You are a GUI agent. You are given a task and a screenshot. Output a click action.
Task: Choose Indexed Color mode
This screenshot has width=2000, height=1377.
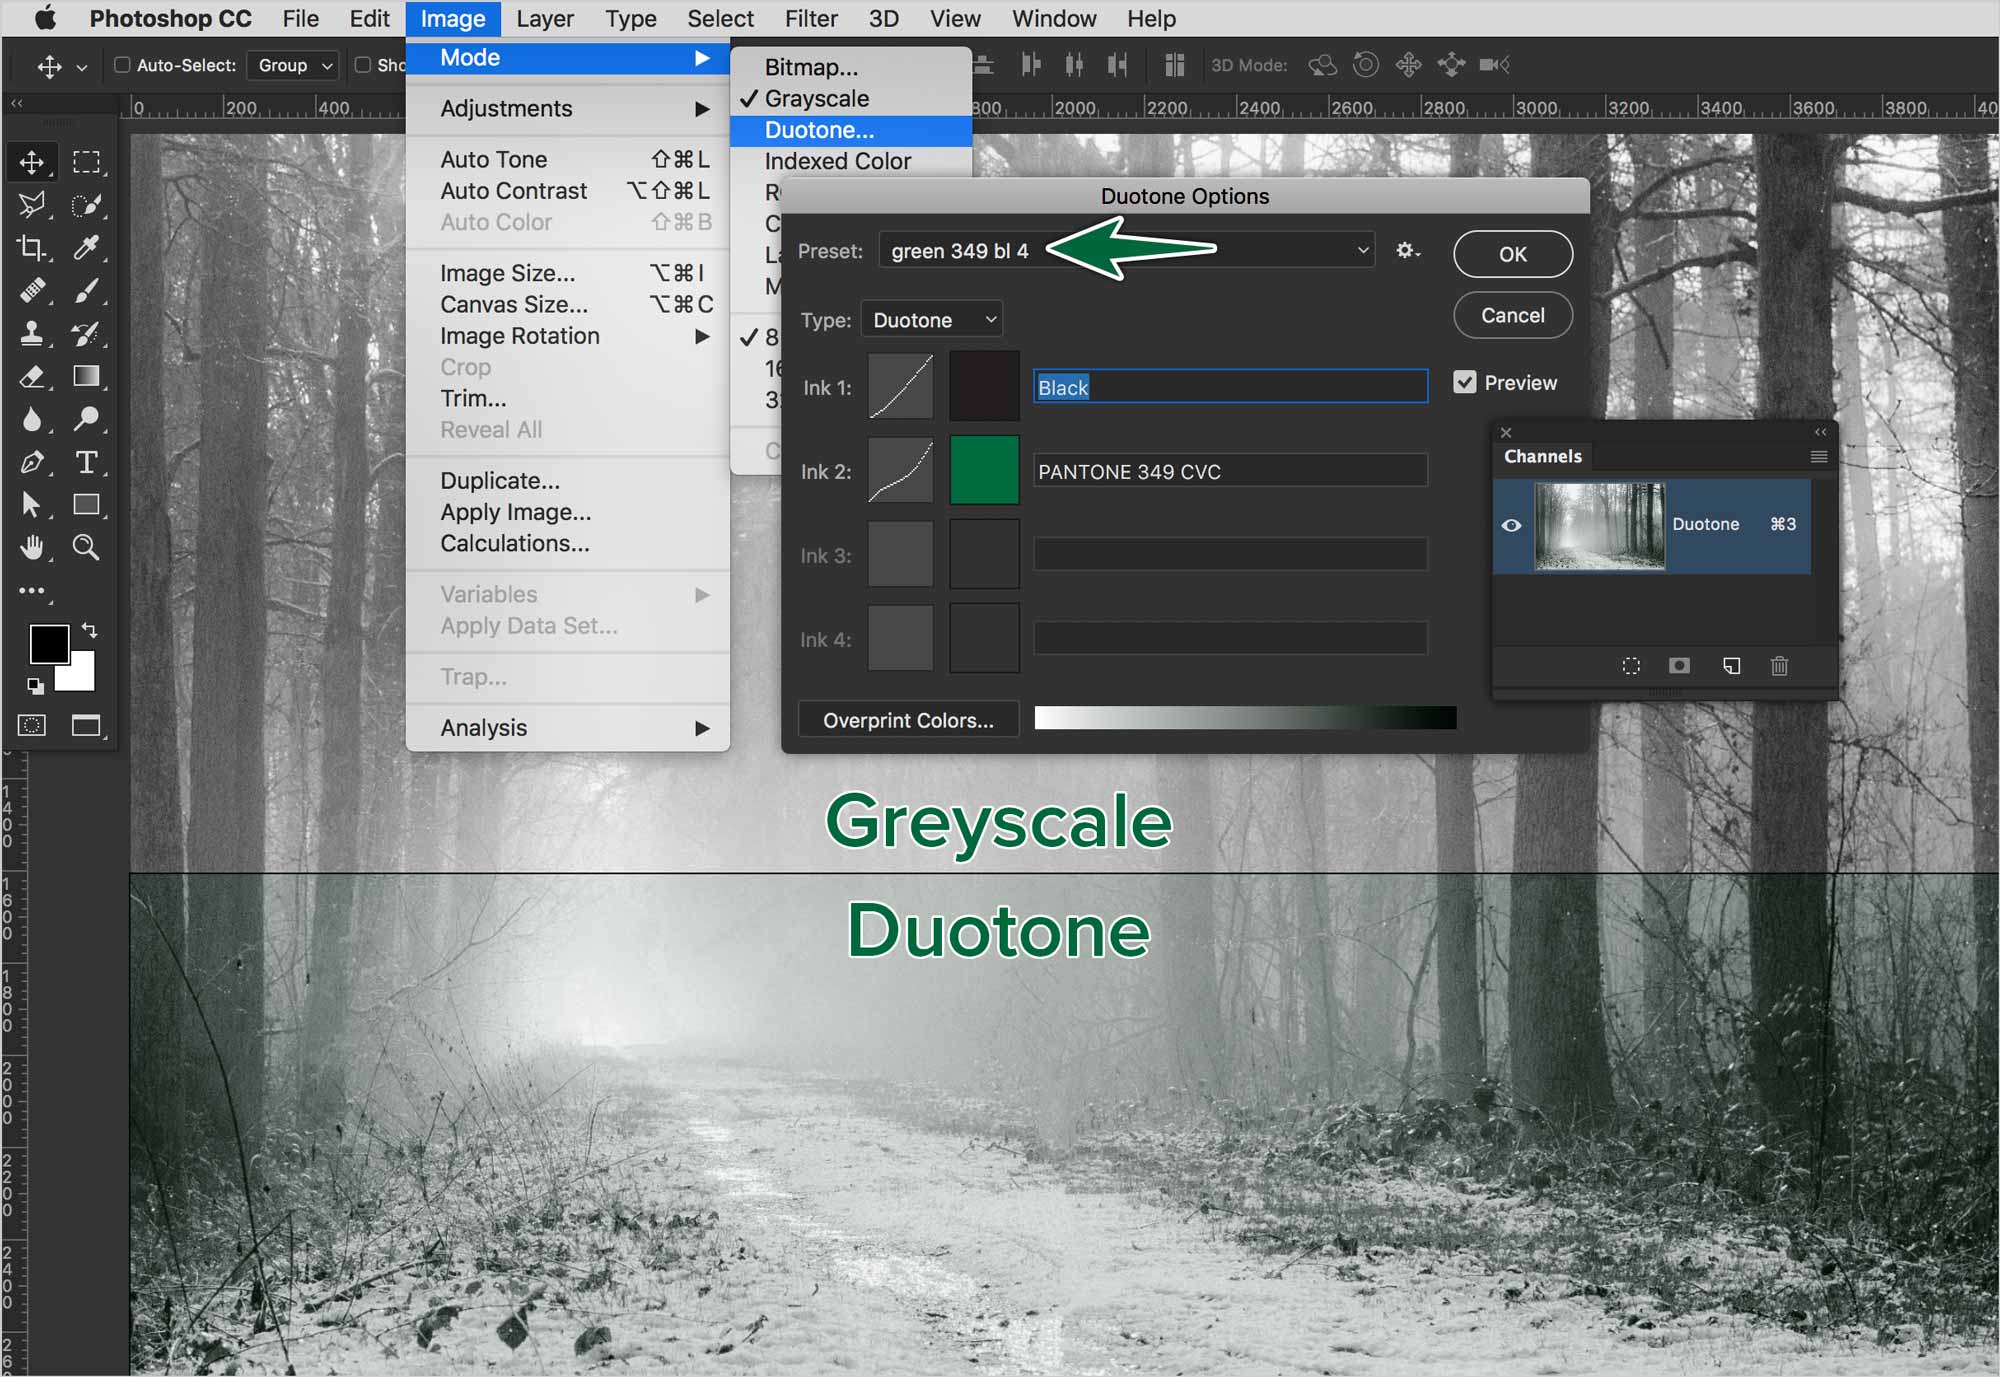pyautogui.click(x=851, y=161)
